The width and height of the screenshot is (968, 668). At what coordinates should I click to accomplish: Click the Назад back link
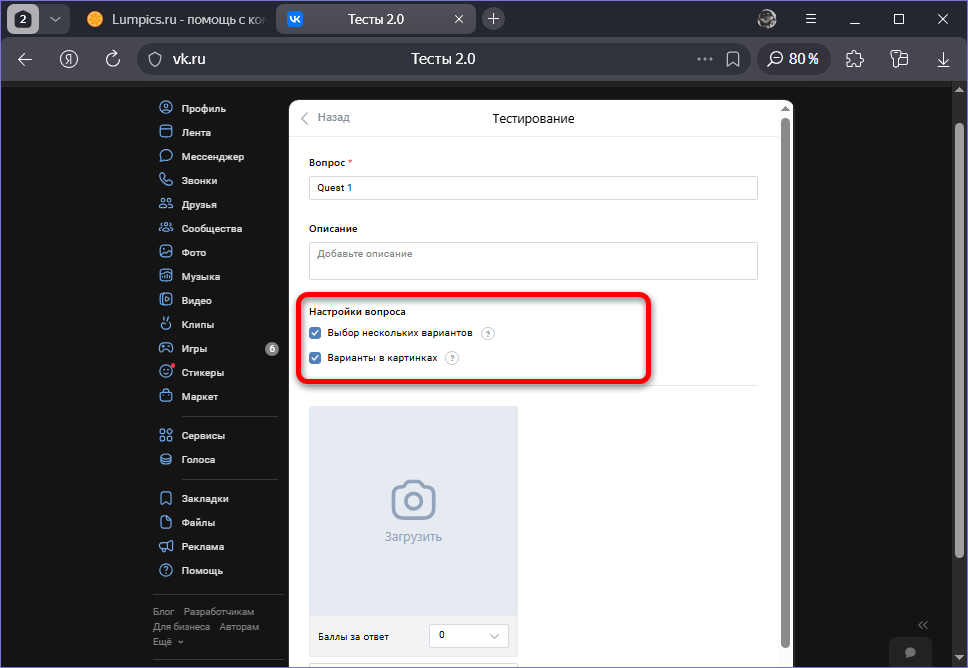click(x=325, y=118)
